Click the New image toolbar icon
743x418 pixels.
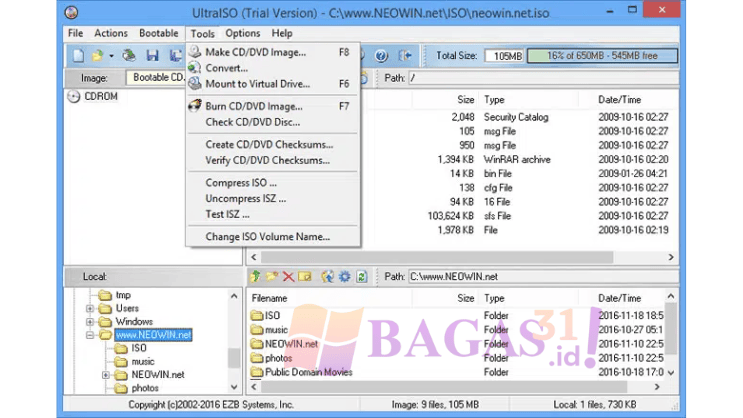point(77,56)
